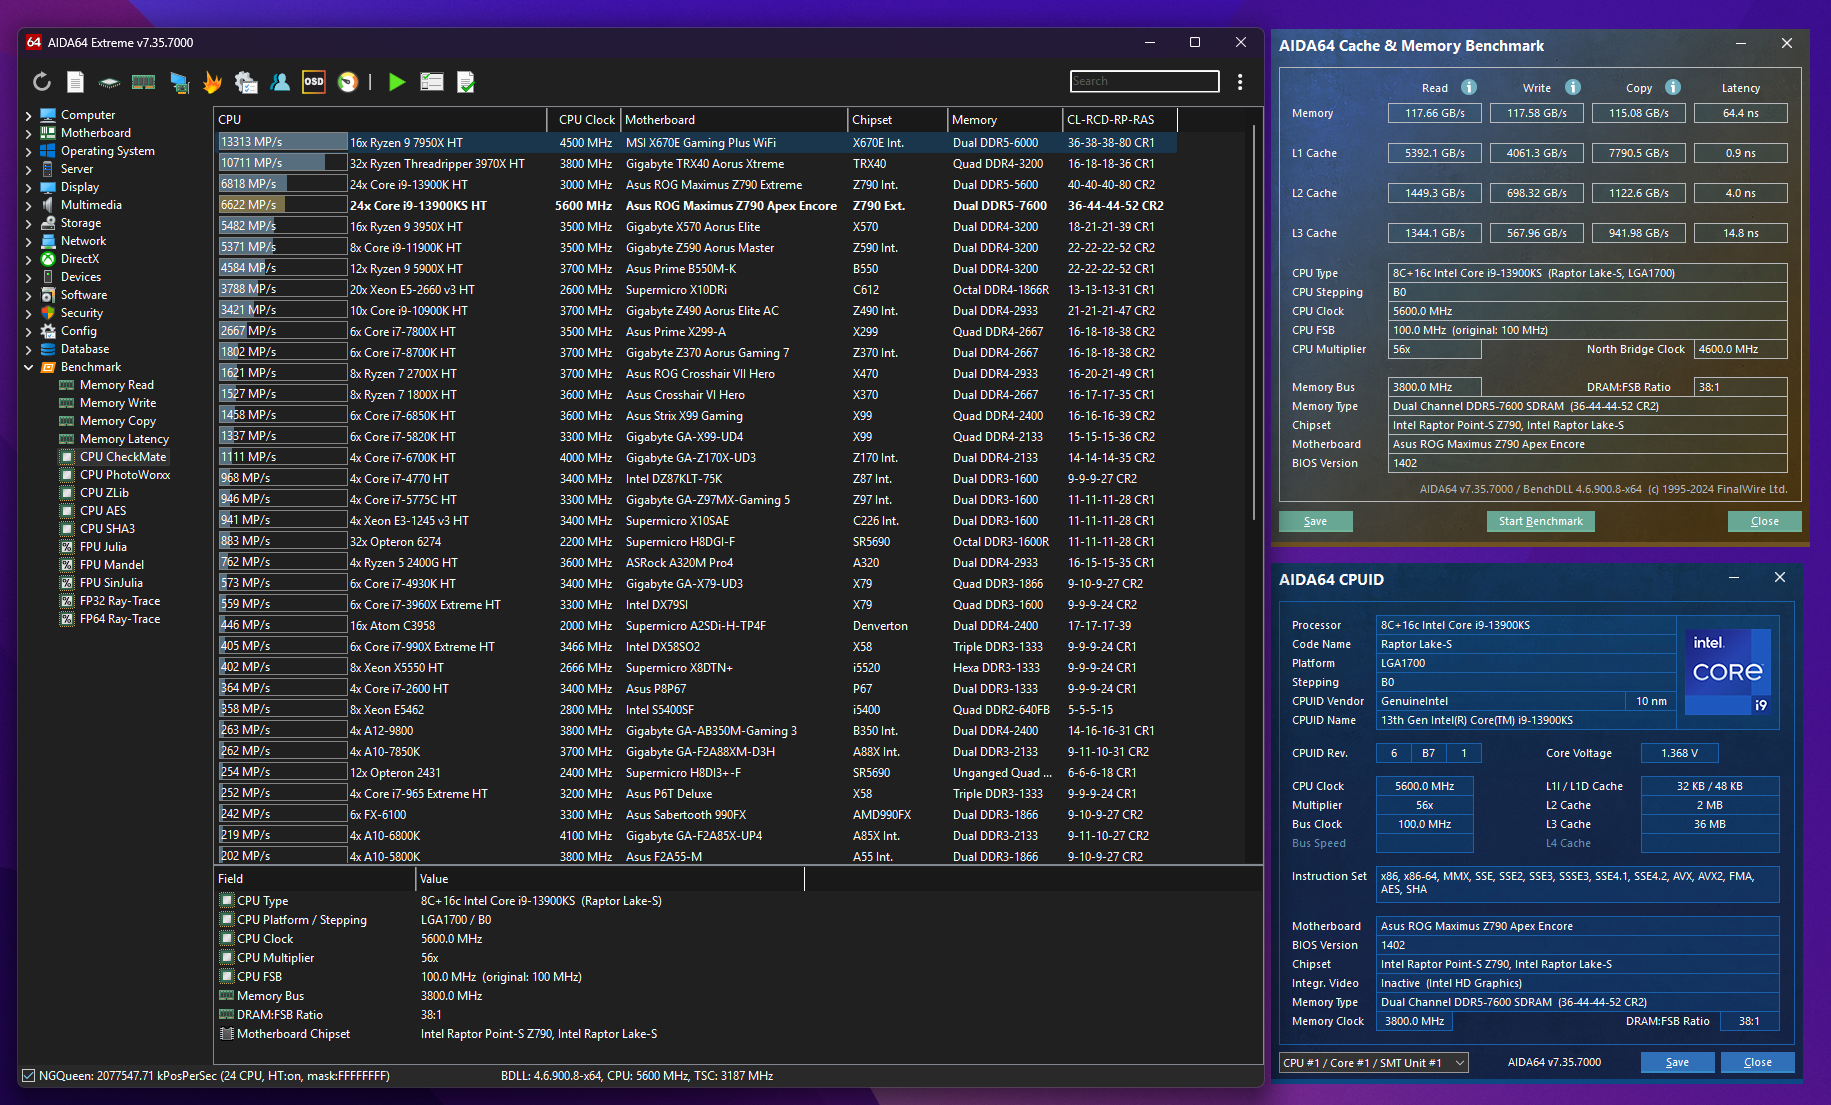Screen dimensions: 1831x1105
Task: Click the Refresh toolbar icon
Action: tap(42, 82)
